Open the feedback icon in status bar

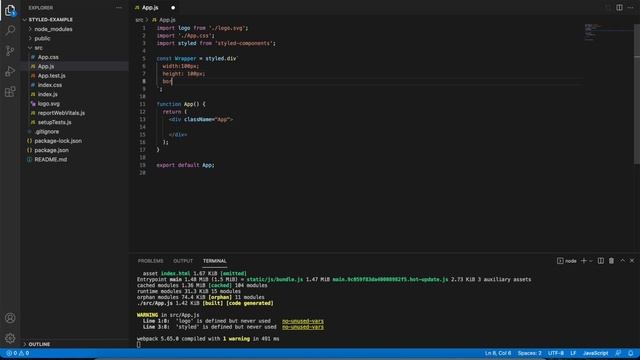coord(618,353)
